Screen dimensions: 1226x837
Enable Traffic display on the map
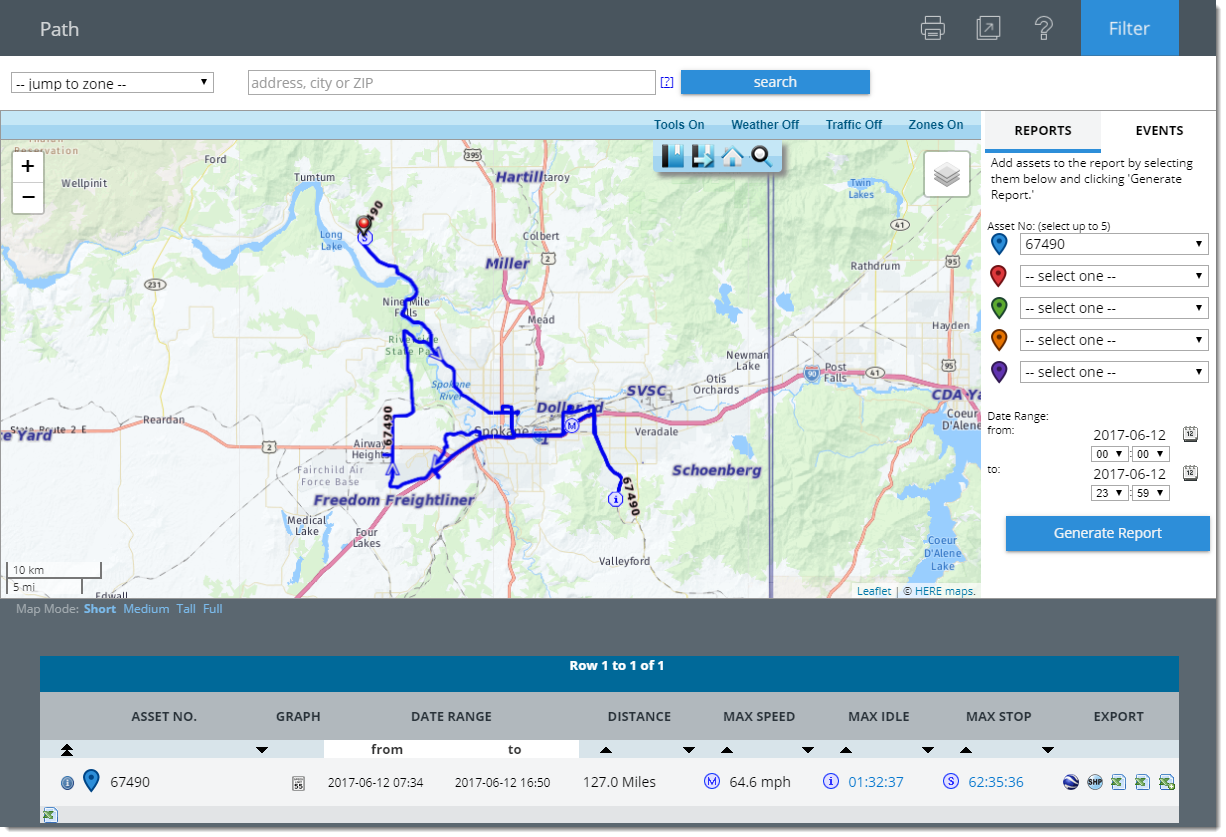852,124
